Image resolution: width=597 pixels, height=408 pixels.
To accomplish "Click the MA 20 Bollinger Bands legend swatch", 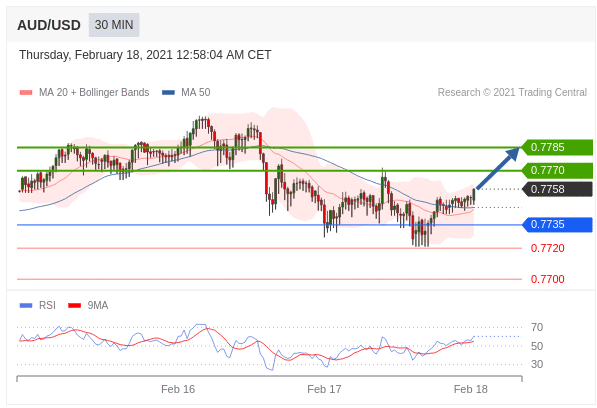I will pos(26,92).
